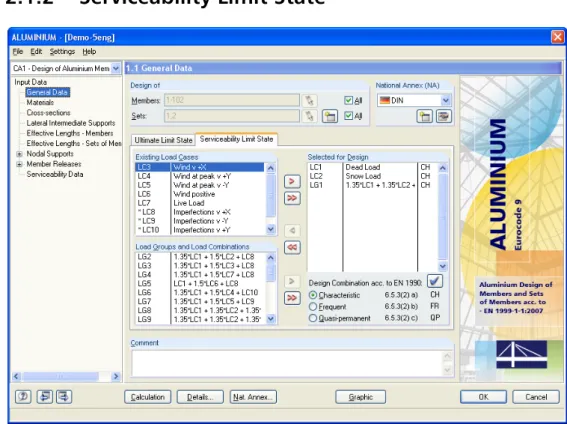Viewport: 567px width, 424px height.
Task: Click the Cancel button
Action: click(x=536, y=397)
